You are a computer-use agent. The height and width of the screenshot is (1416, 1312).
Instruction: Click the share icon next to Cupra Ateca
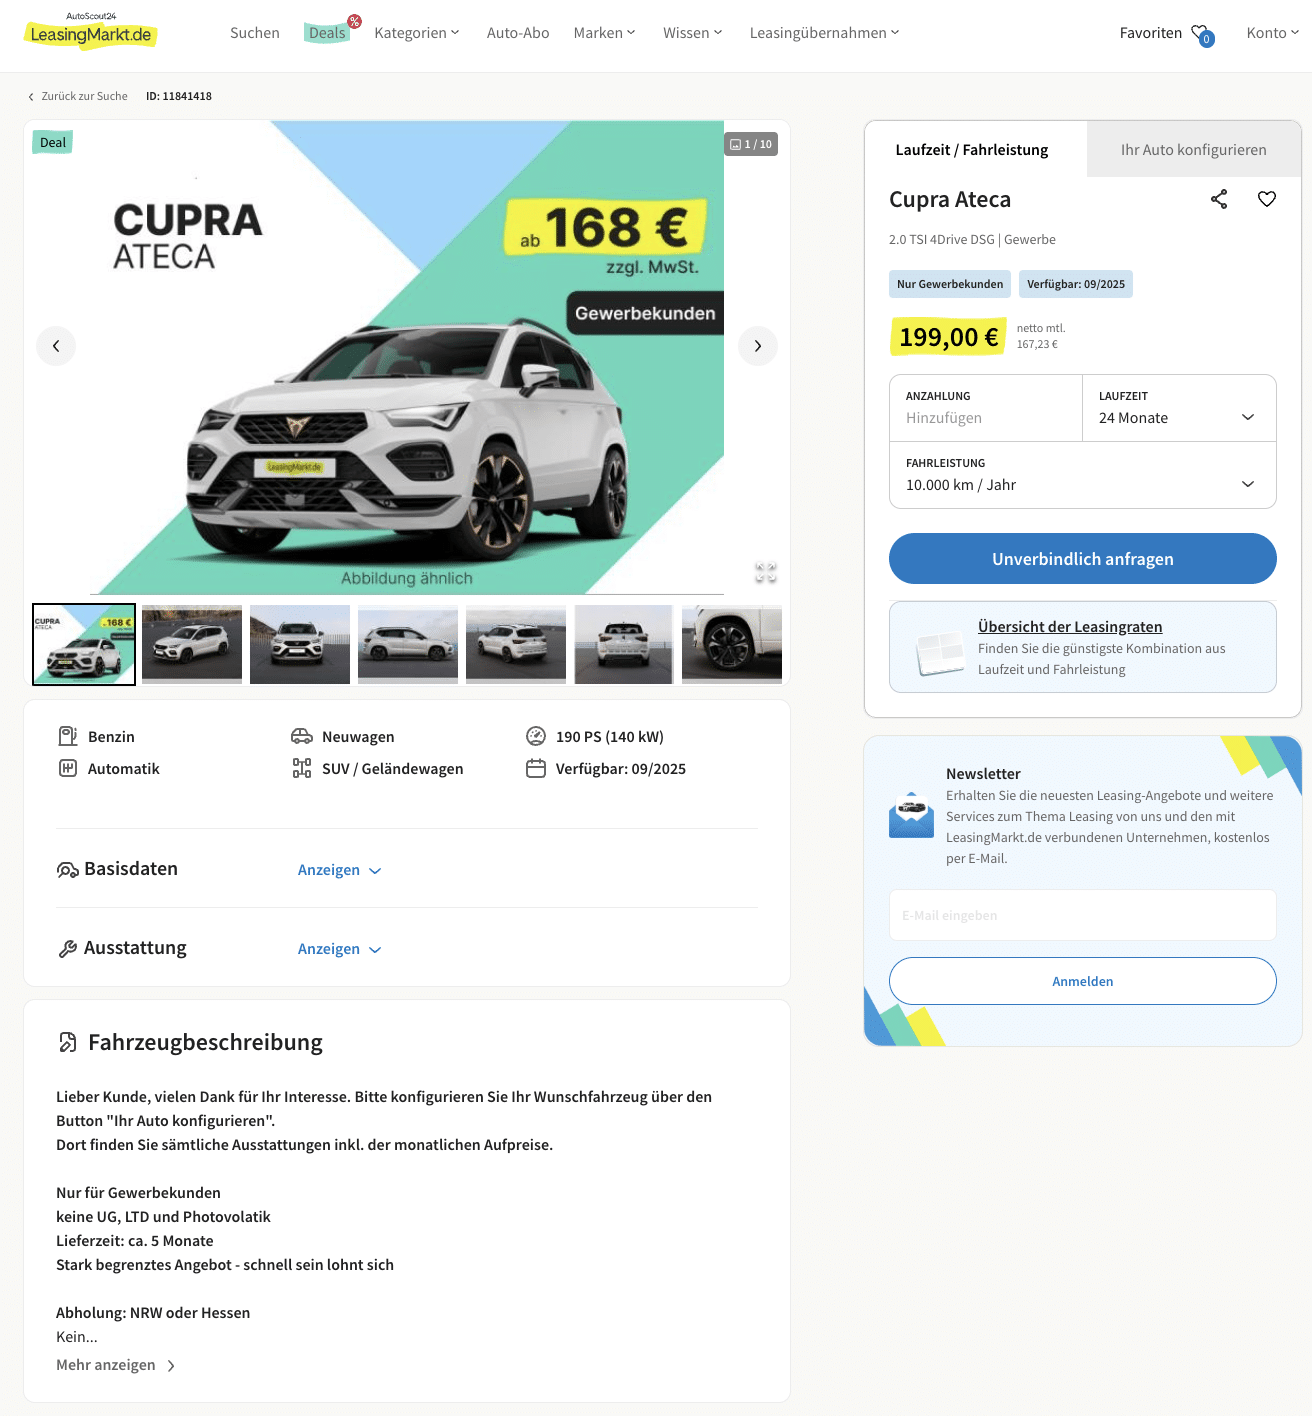pos(1218,199)
